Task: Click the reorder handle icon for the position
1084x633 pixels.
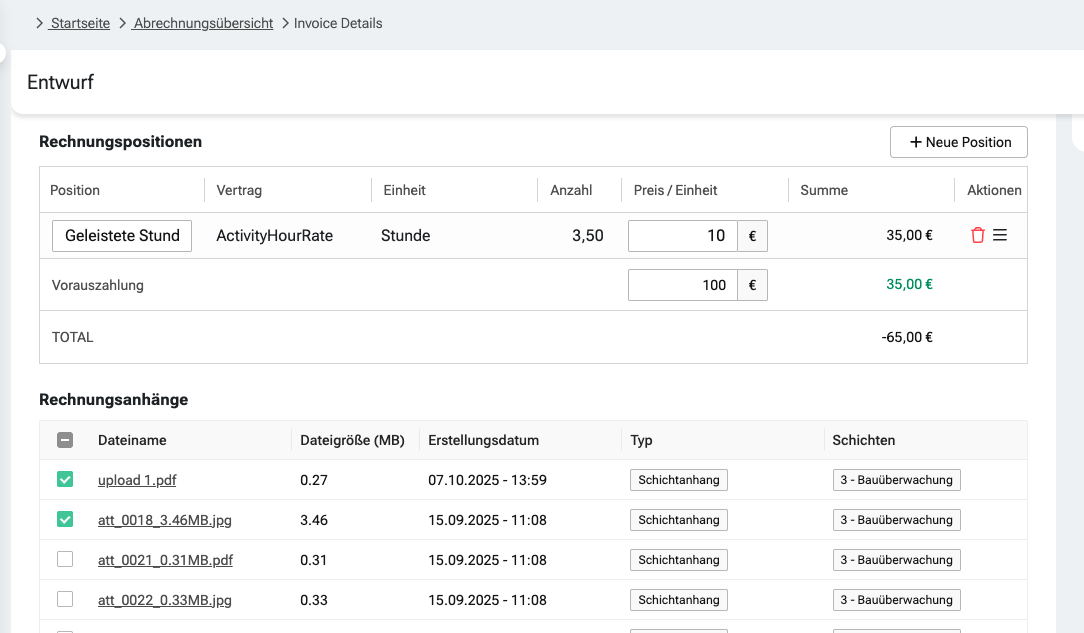Action: (x=1000, y=236)
